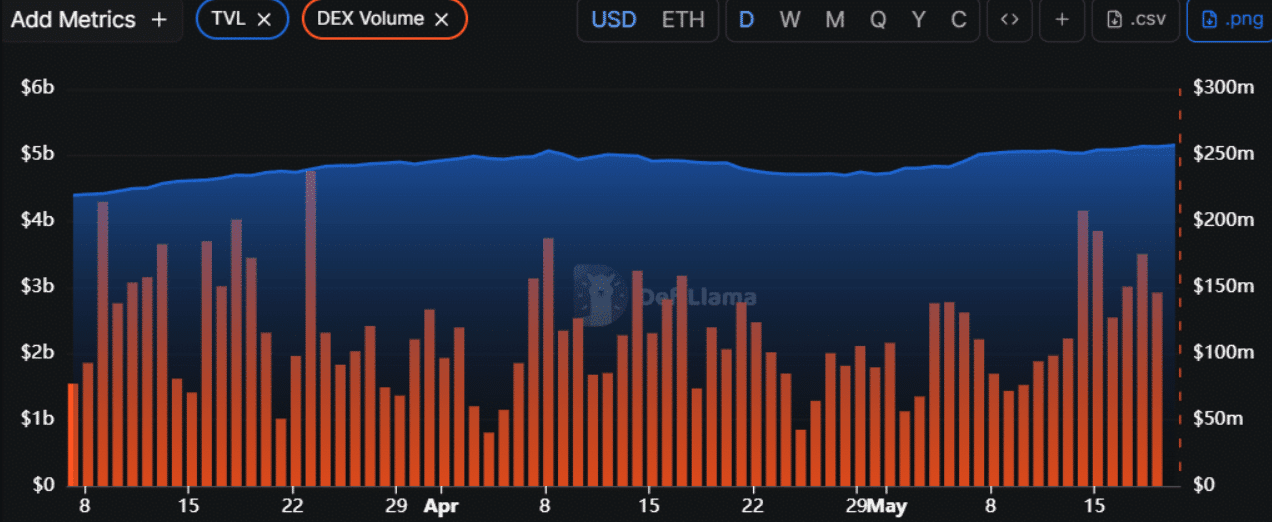This screenshot has height=522, width=1272.
Task: Click the $4b left axis label
Action: pos(38,220)
